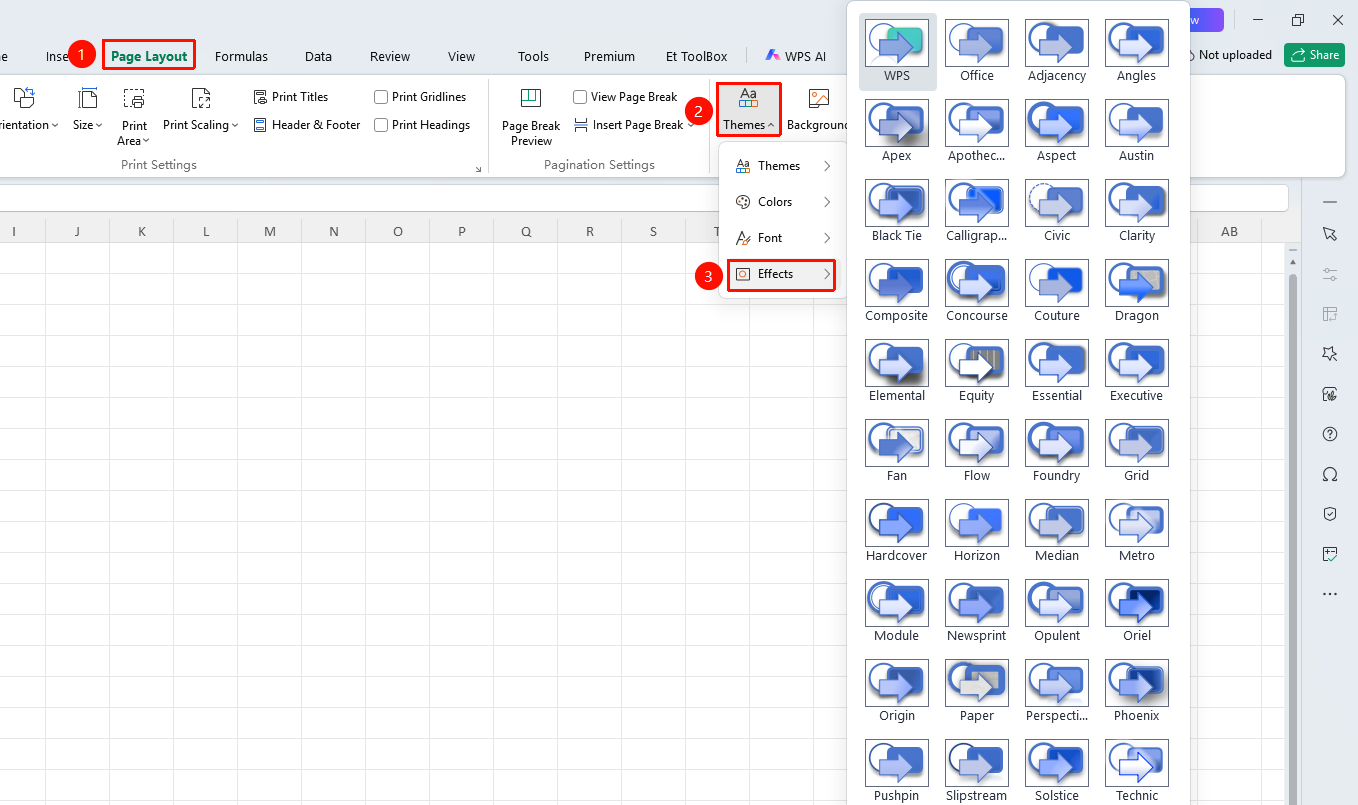Pick the Dragon effect icon
Viewport: 1358px width, 805px height.
pyautogui.click(x=1137, y=292)
